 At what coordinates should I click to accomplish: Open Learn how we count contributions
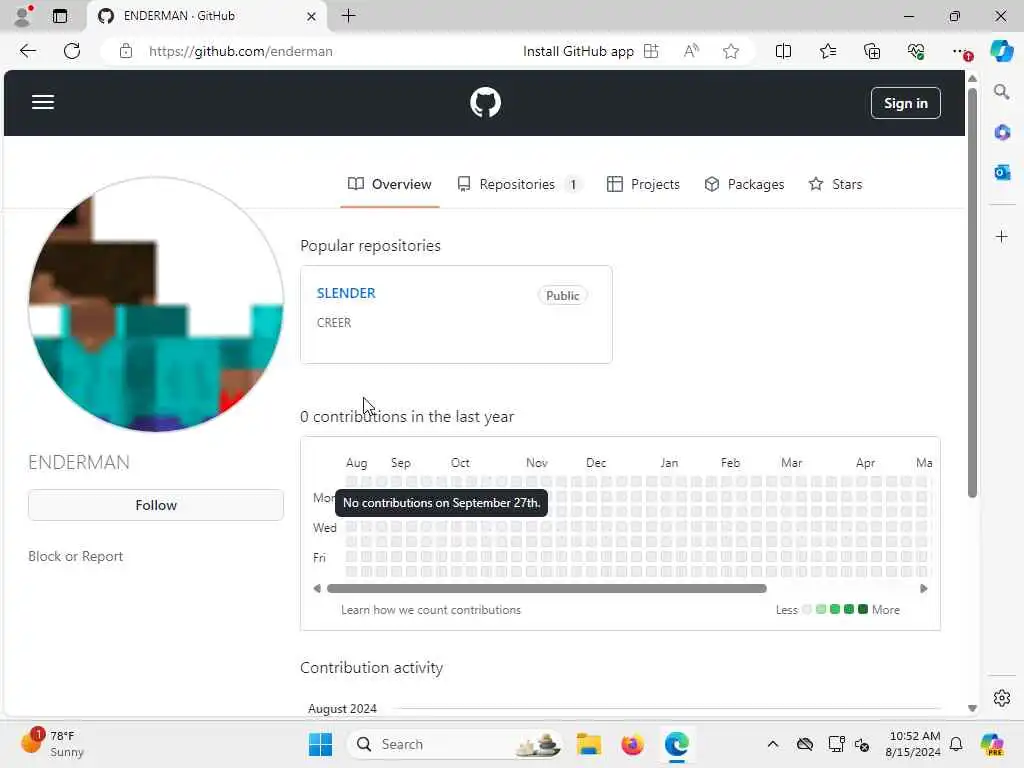431,609
